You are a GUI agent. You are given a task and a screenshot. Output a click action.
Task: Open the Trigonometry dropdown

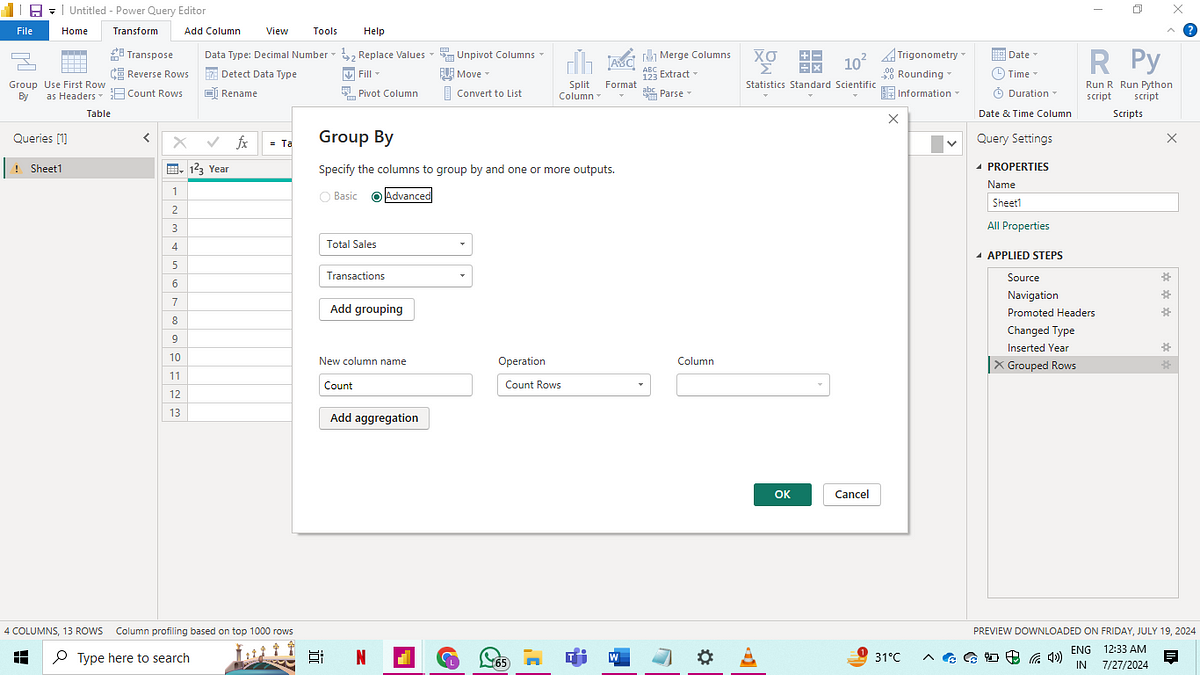pyautogui.click(x=924, y=55)
